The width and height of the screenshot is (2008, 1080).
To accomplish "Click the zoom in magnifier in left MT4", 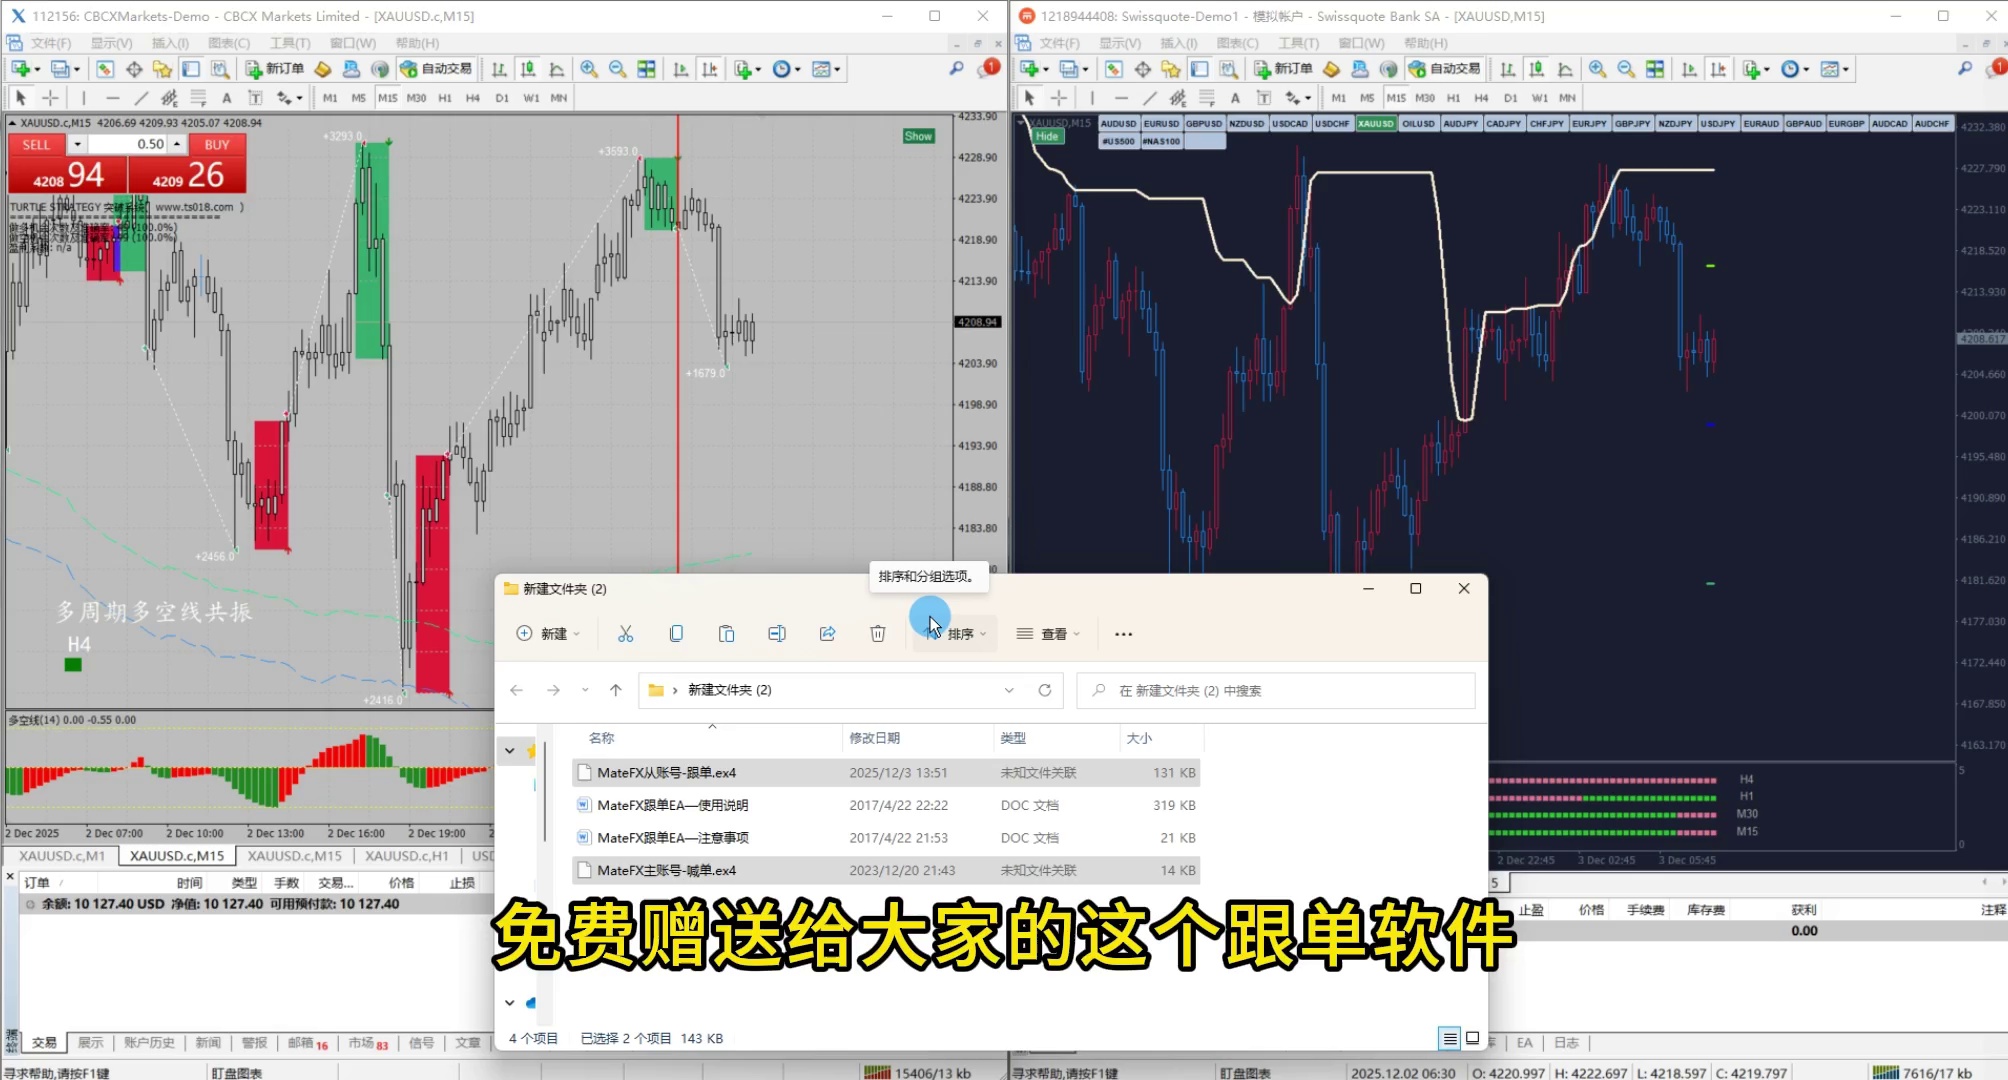I will pos(589,69).
